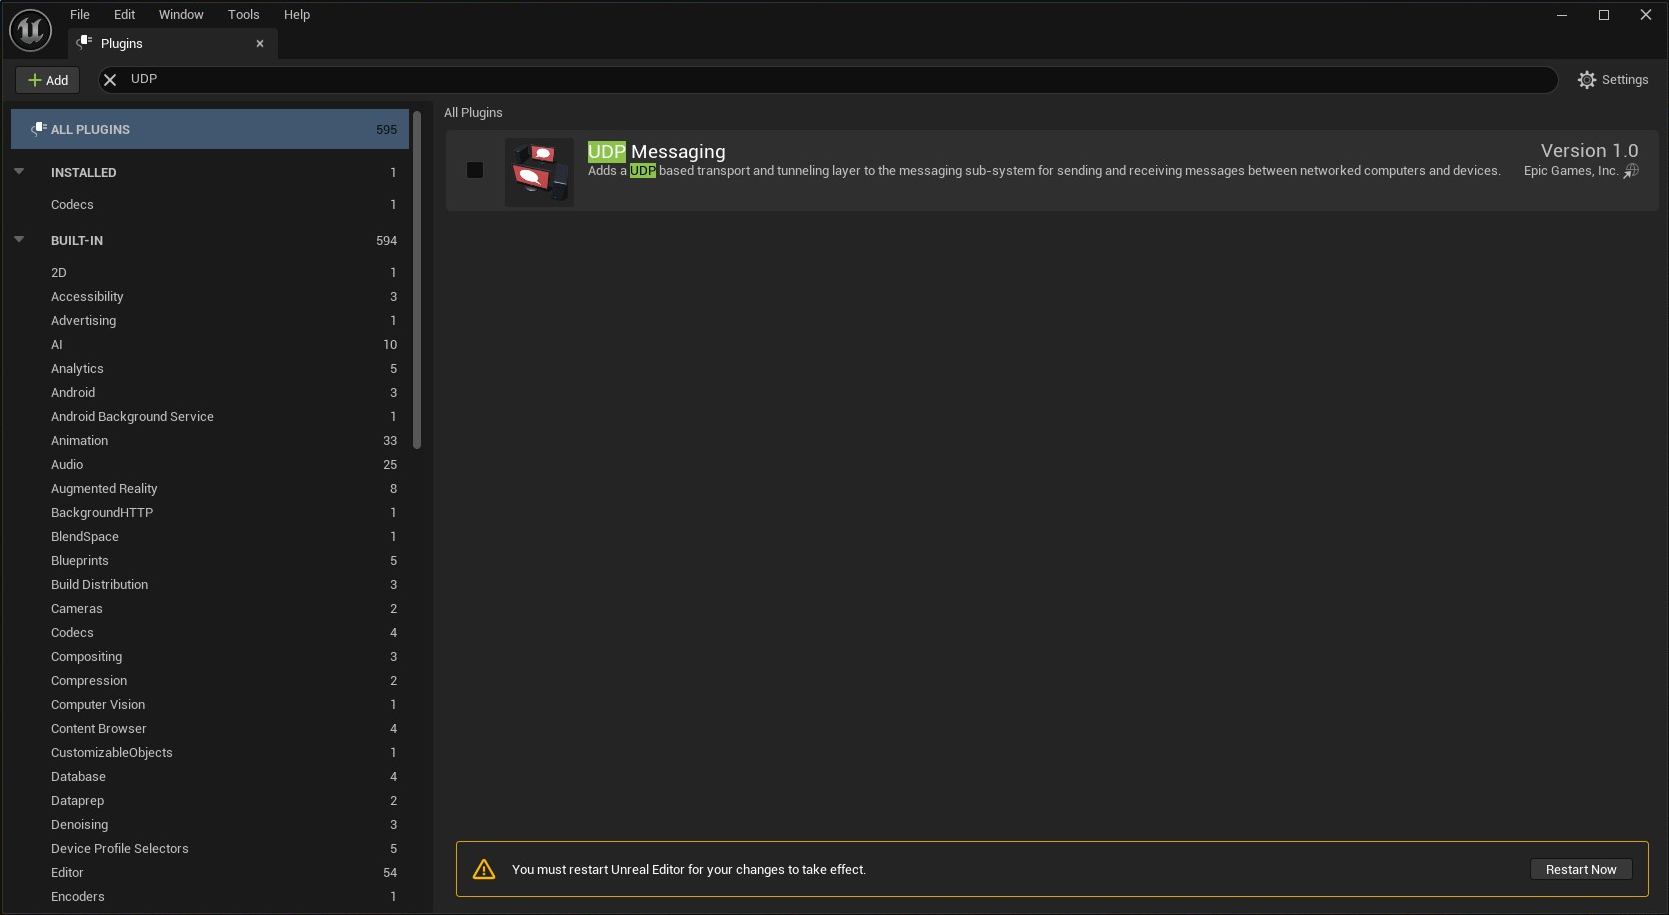Minimize the Unreal Editor window
This screenshot has width=1669, height=915.
point(1562,15)
